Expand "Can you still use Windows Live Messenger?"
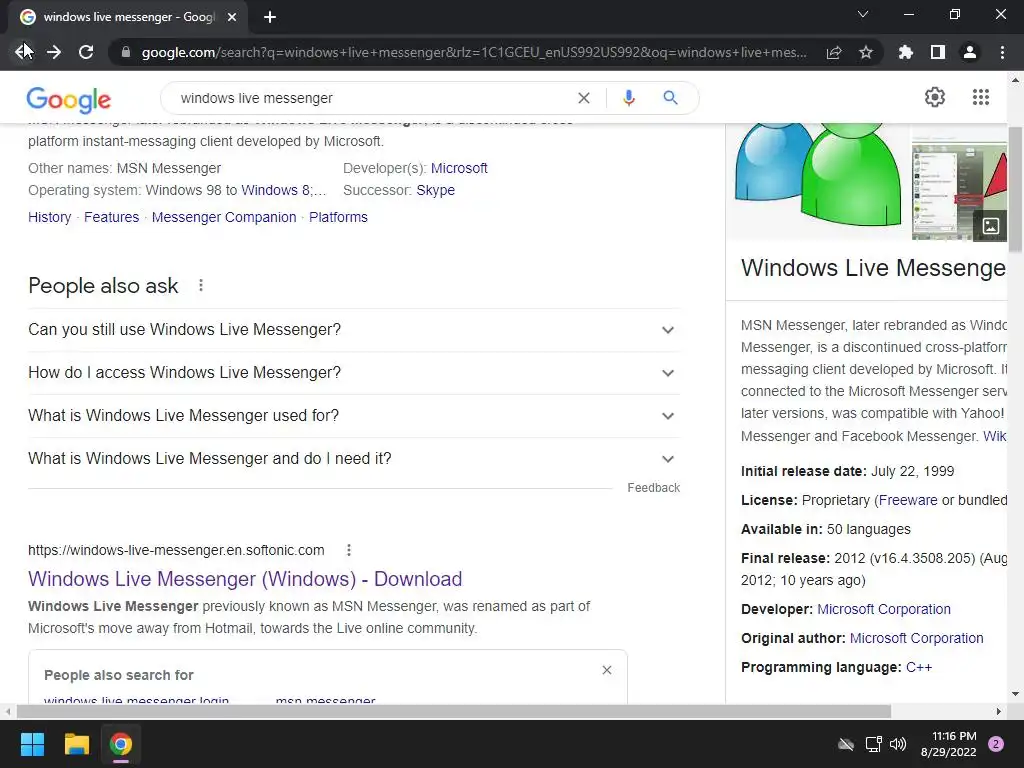This screenshot has height=768, width=1024. click(x=354, y=330)
